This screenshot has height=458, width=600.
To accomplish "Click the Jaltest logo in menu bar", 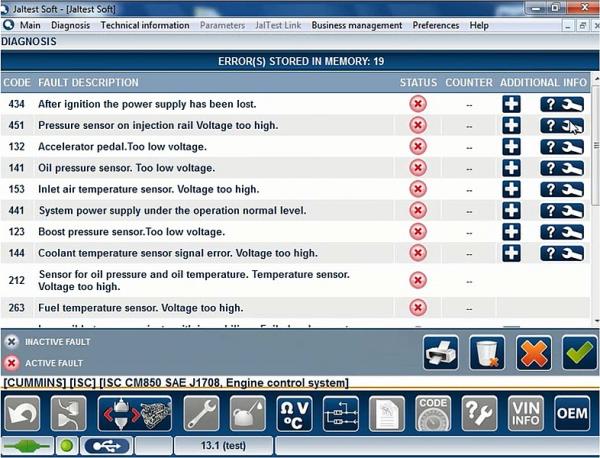I will tap(8, 25).
